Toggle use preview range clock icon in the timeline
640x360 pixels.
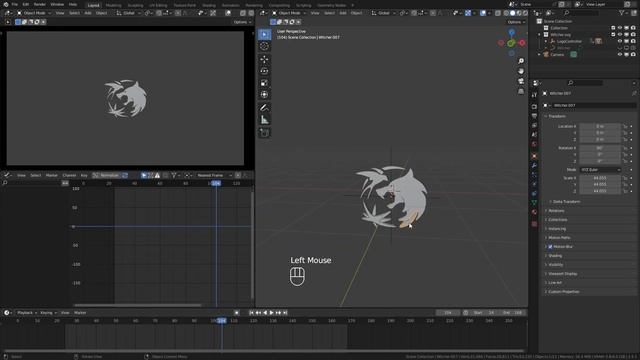(x=466, y=313)
